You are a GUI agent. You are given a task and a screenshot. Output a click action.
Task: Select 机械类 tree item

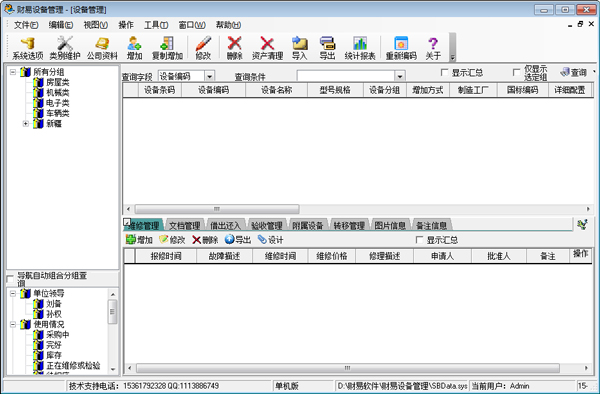(x=57, y=93)
